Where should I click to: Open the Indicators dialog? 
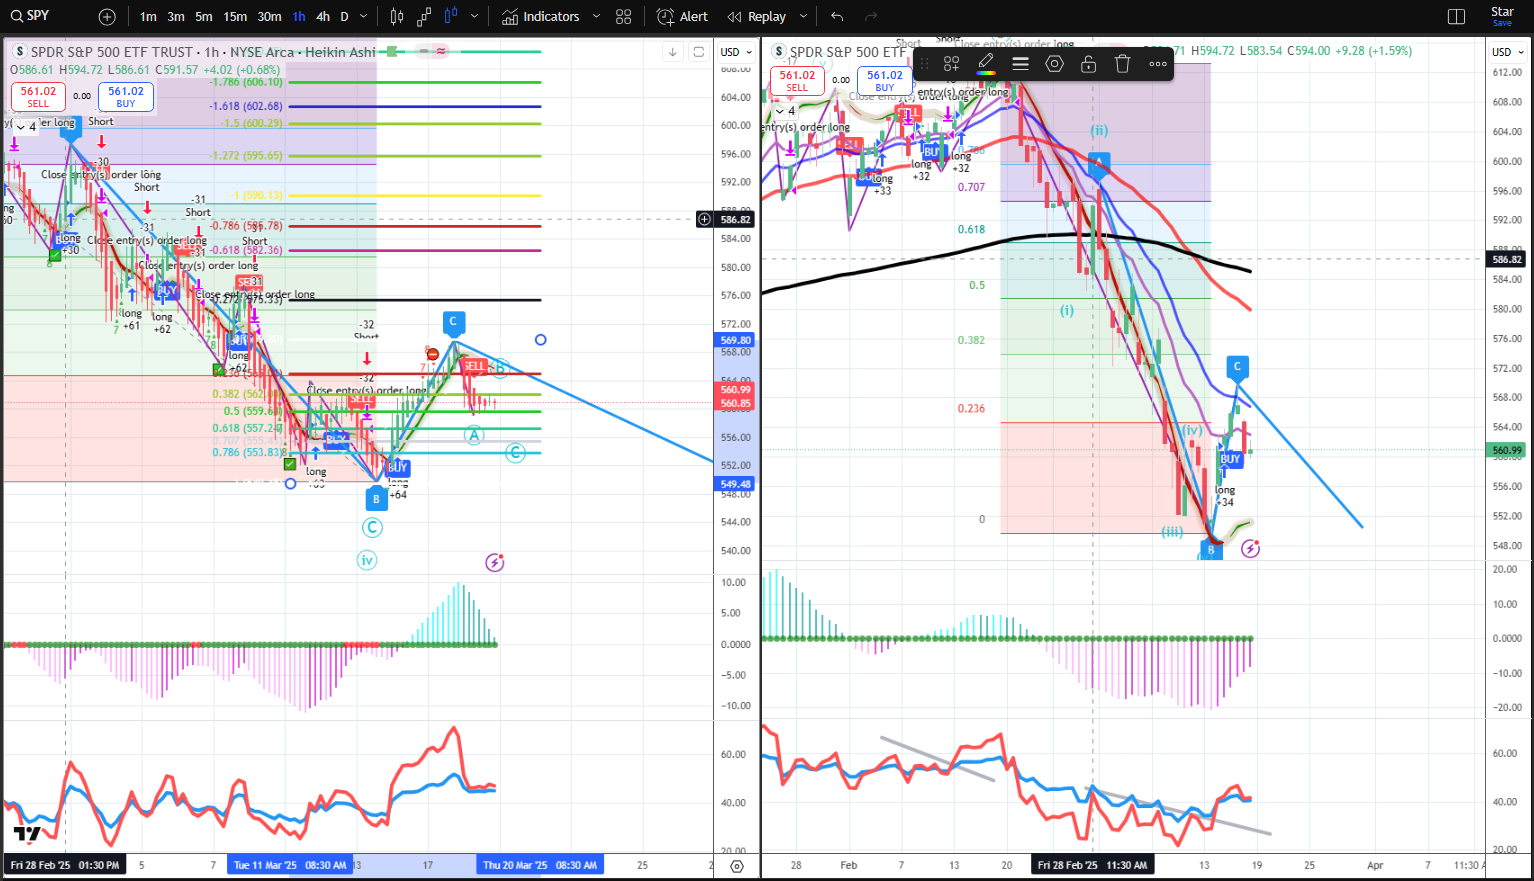[541, 17]
